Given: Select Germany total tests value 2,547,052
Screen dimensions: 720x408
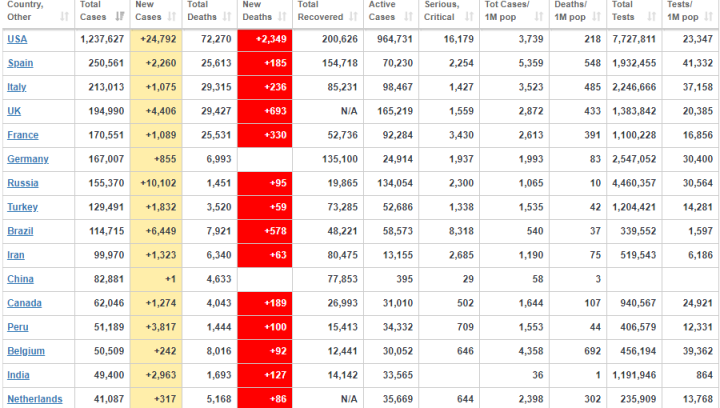Looking at the screenshot, I should (x=634, y=159).
